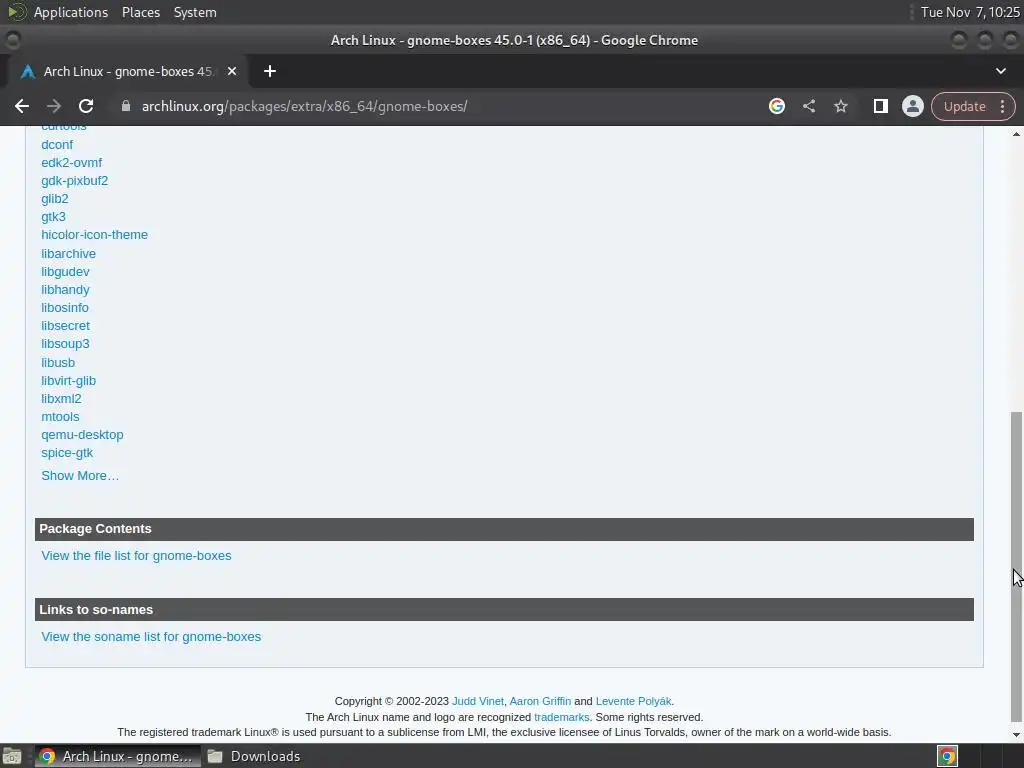Expand the tab search dropdown arrow
Image resolution: width=1024 pixels, height=768 pixels.
pos(1000,71)
